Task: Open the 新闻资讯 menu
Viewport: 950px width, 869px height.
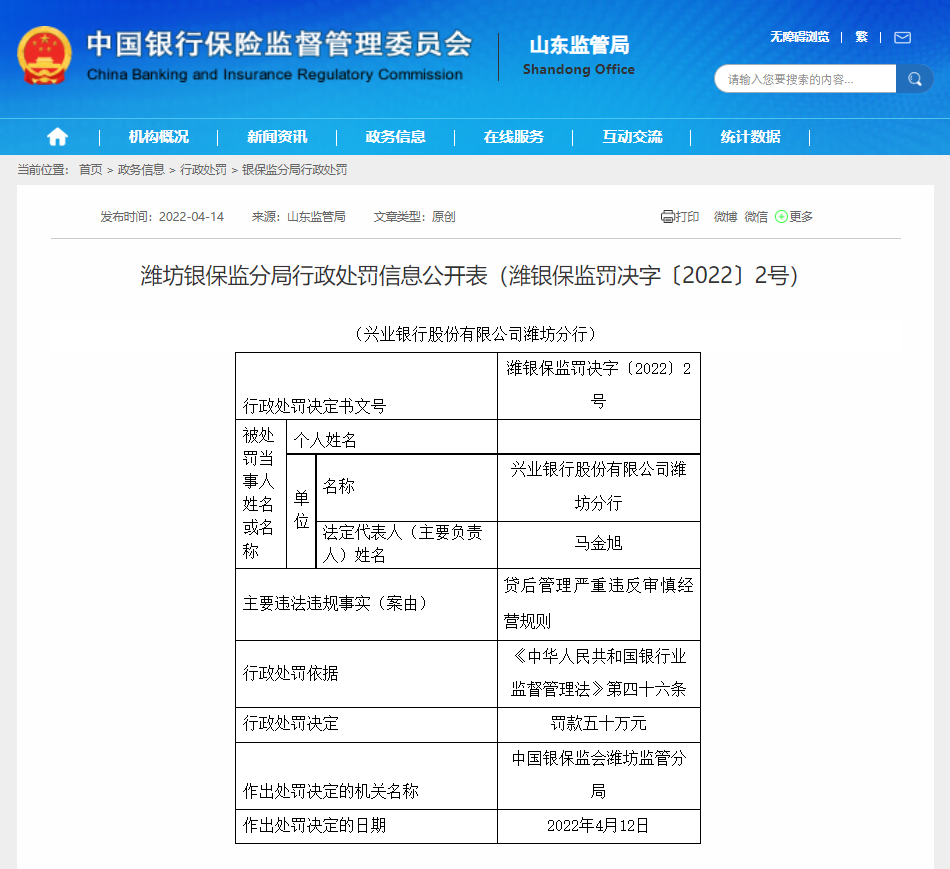Action: click(x=277, y=137)
